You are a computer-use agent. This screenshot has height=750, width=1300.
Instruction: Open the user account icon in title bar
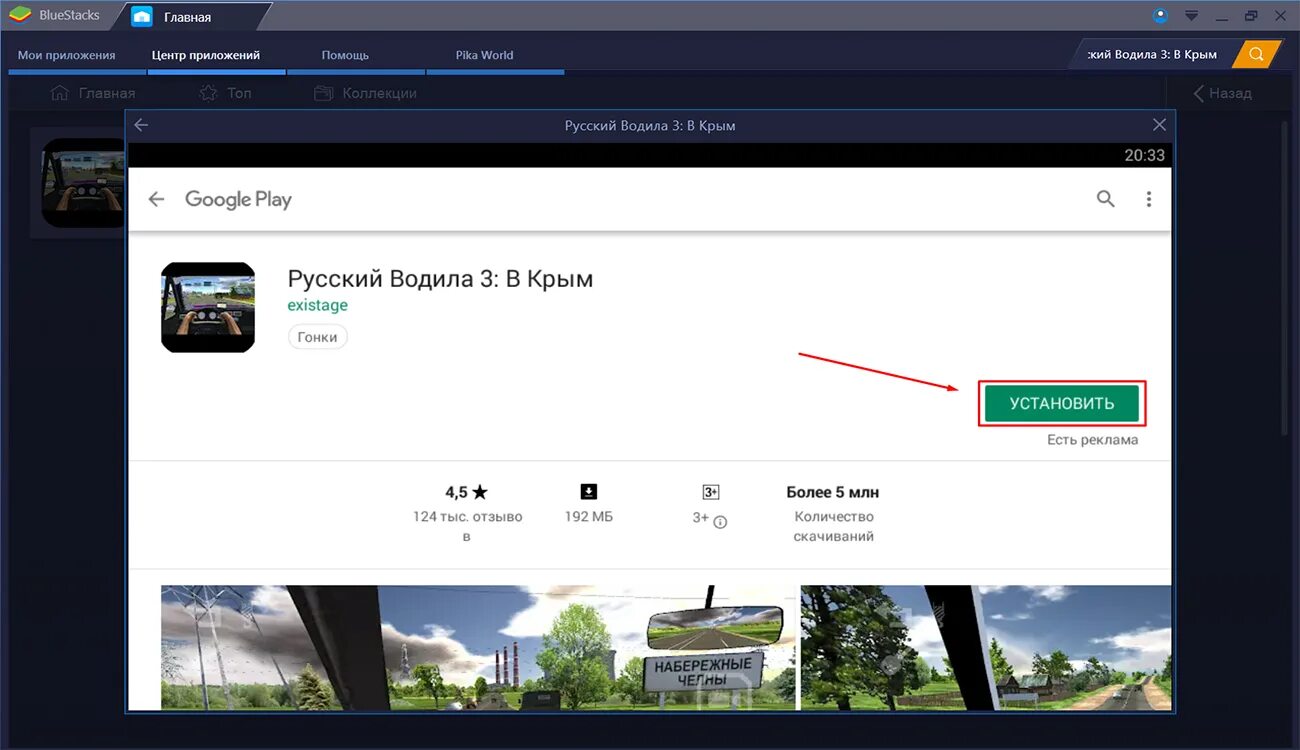(1160, 15)
